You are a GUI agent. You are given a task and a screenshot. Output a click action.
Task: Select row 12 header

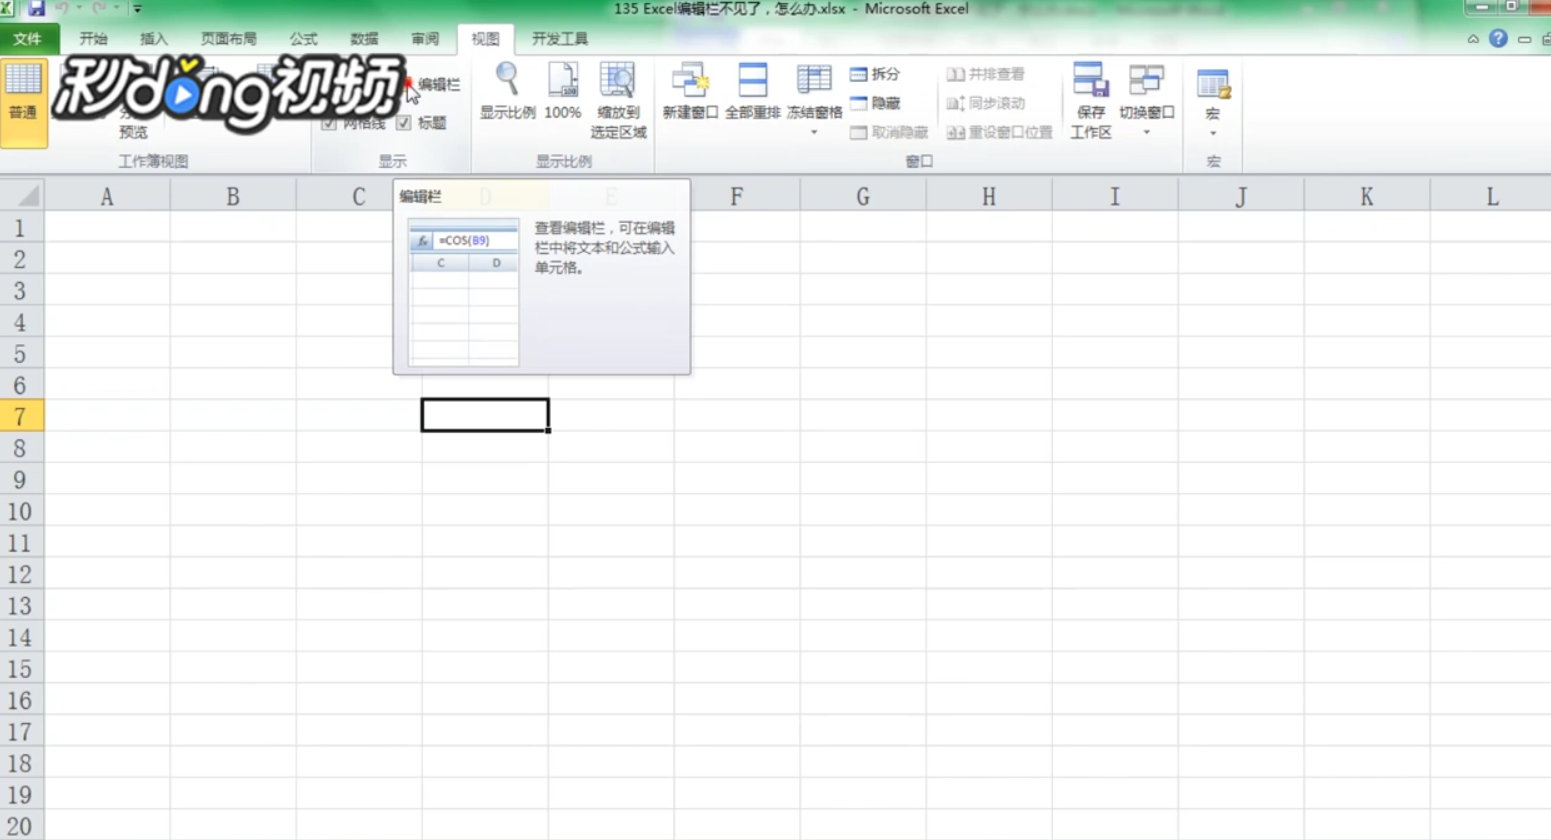pos(21,575)
